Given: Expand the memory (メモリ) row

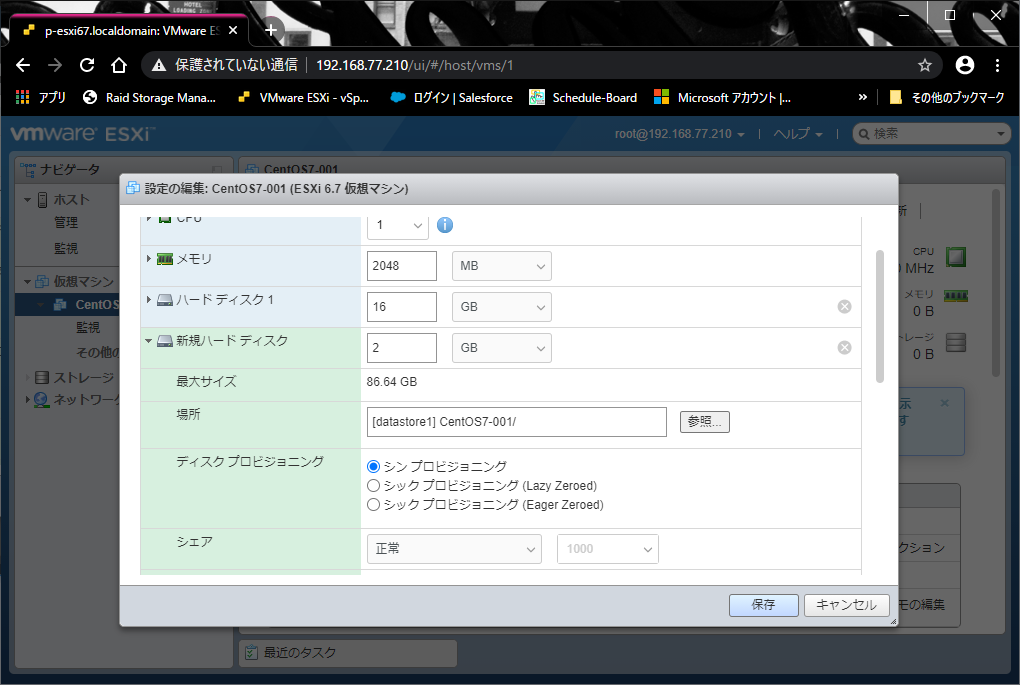Looking at the screenshot, I should click(148, 259).
